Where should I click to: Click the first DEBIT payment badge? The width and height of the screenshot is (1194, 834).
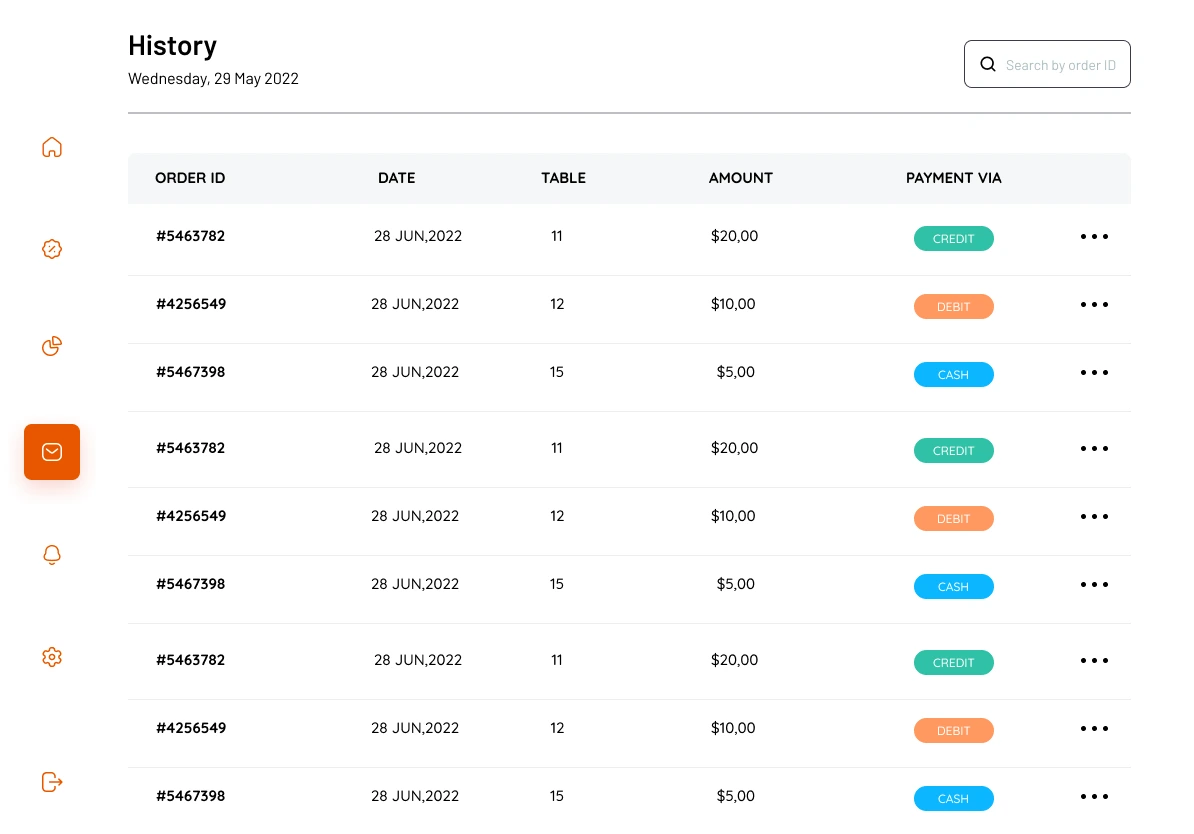click(x=953, y=306)
